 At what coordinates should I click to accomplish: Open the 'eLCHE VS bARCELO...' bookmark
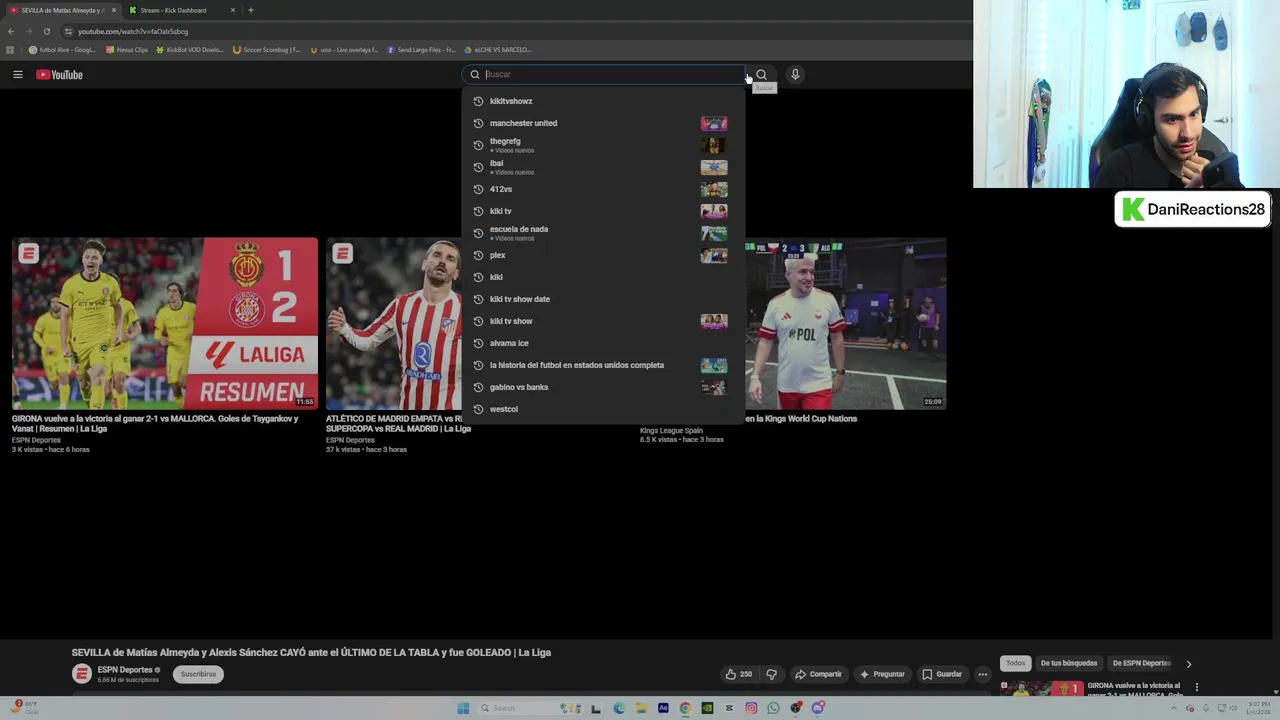pyautogui.click(x=498, y=49)
